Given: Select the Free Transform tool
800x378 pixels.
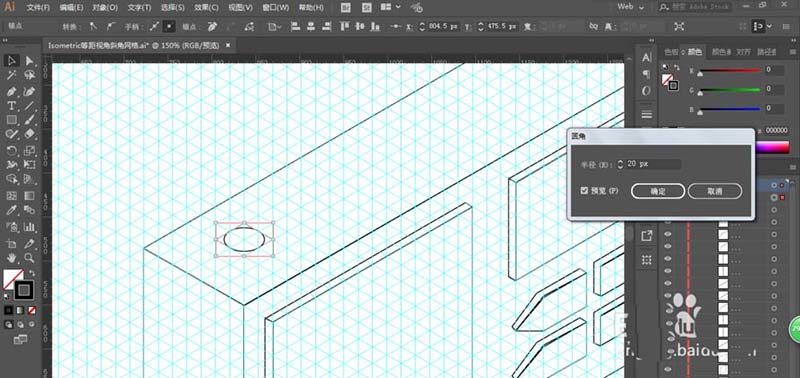Looking at the screenshot, I should (x=30, y=165).
